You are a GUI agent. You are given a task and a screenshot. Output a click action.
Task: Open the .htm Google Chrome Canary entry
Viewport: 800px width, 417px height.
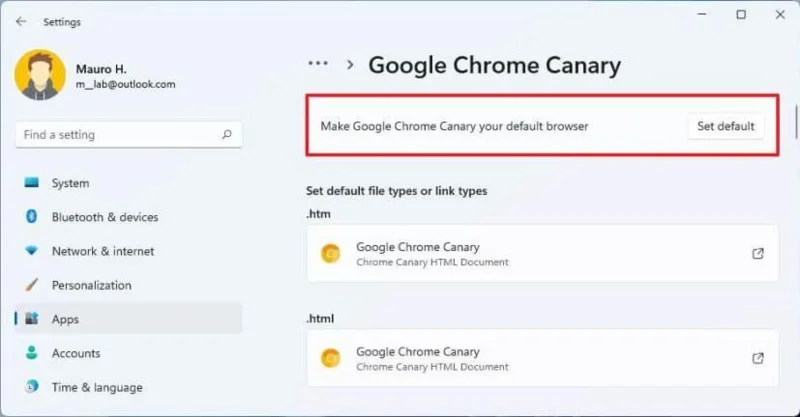[x=543, y=254]
